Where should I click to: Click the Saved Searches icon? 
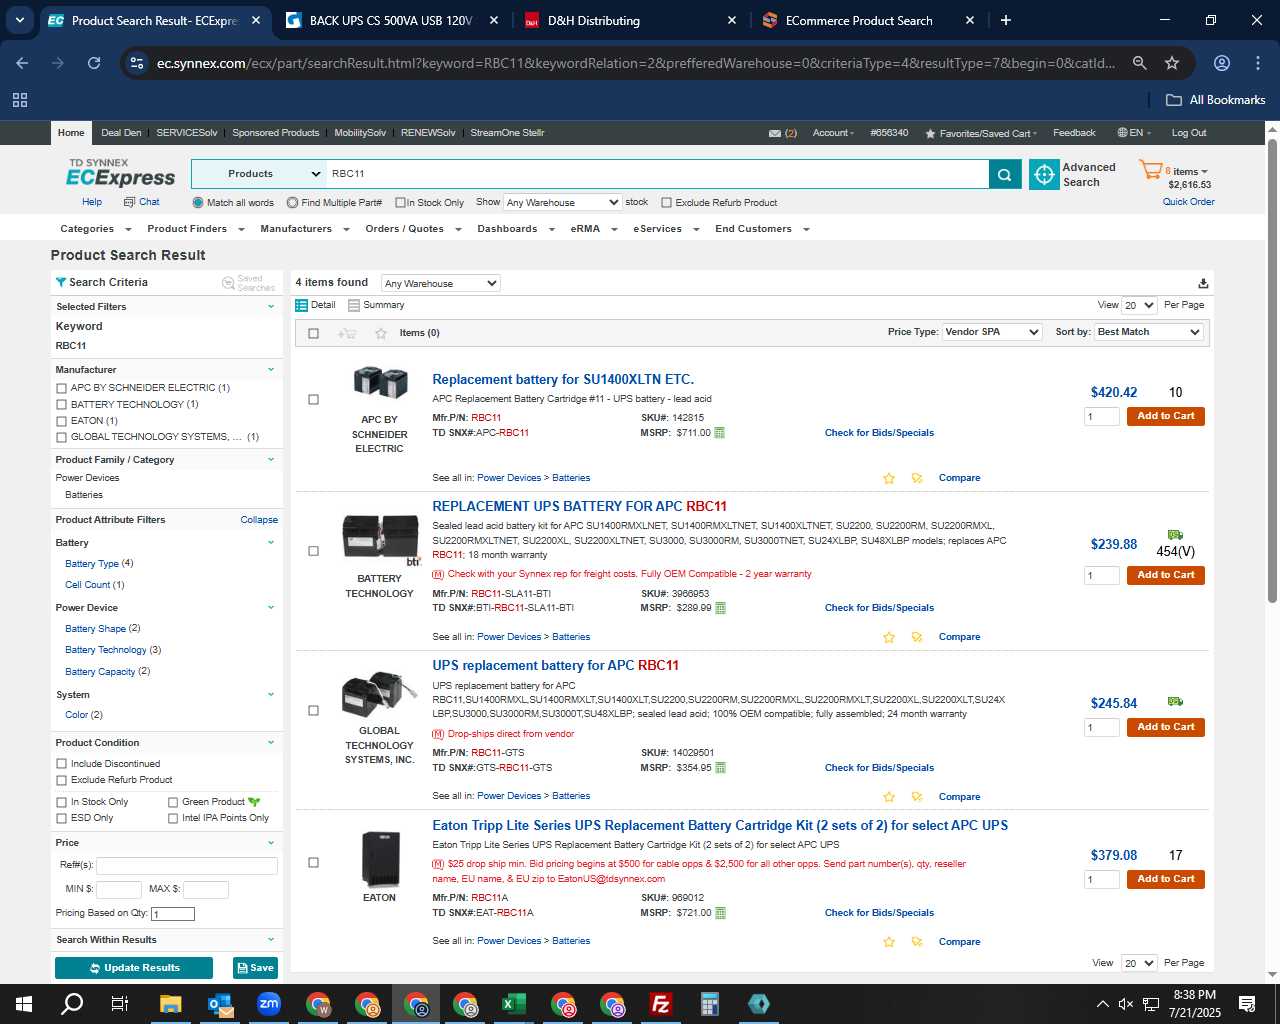pos(228,283)
